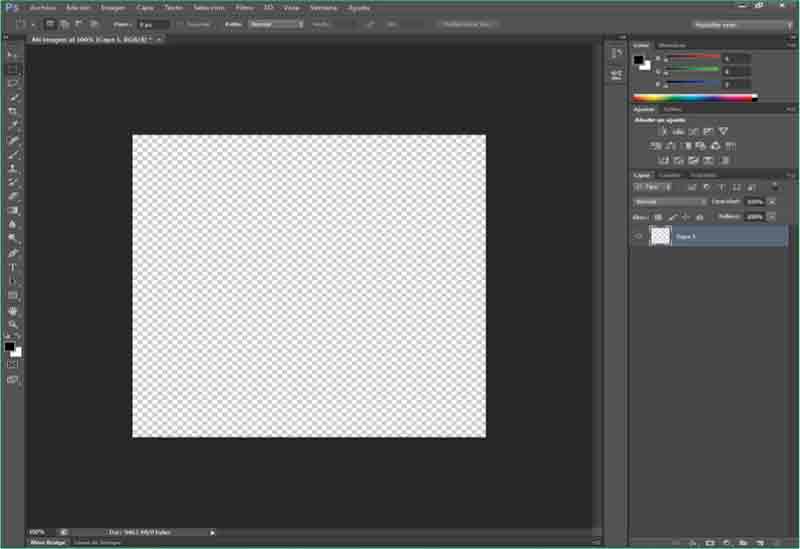This screenshot has width=800, height=549.
Task: Select the Move tool
Action: (x=13, y=54)
